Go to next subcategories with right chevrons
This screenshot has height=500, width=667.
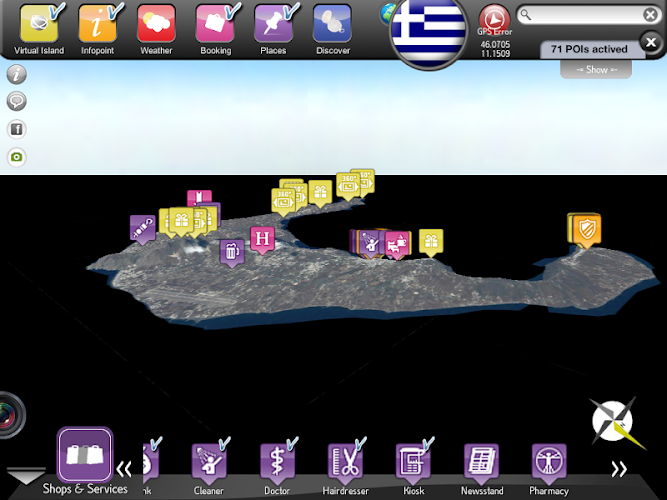click(x=619, y=469)
